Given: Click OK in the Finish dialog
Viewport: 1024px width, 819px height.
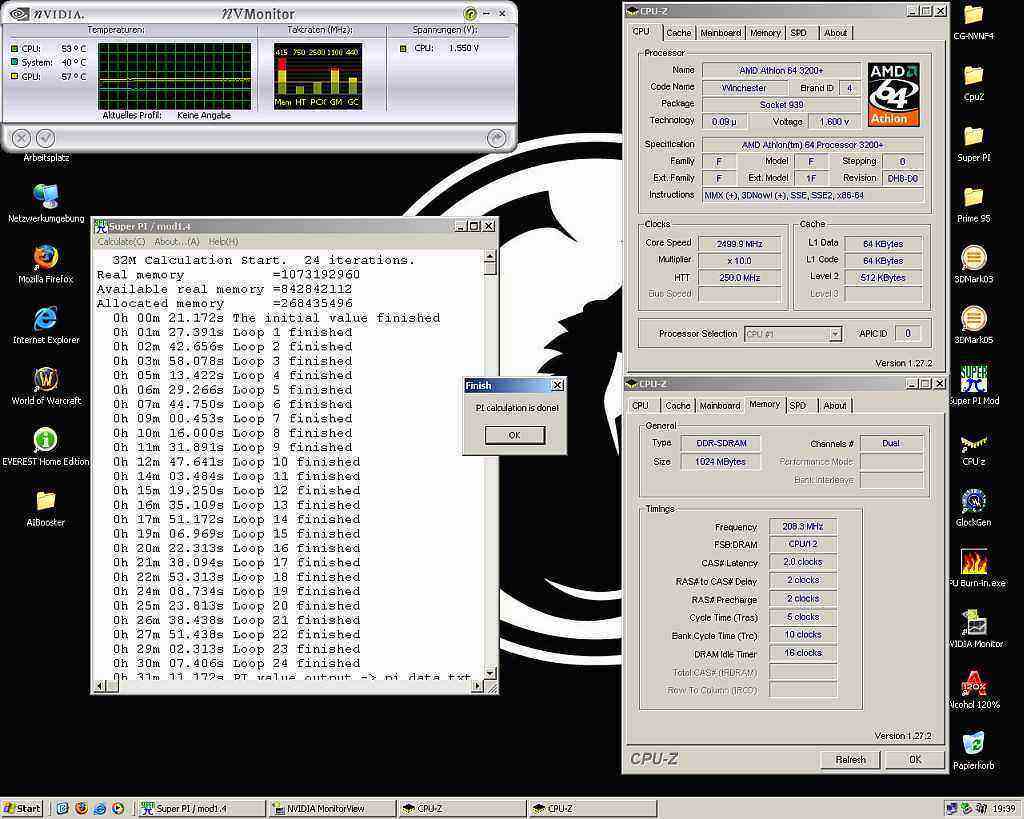Looking at the screenshot, I should pos(515,435).
